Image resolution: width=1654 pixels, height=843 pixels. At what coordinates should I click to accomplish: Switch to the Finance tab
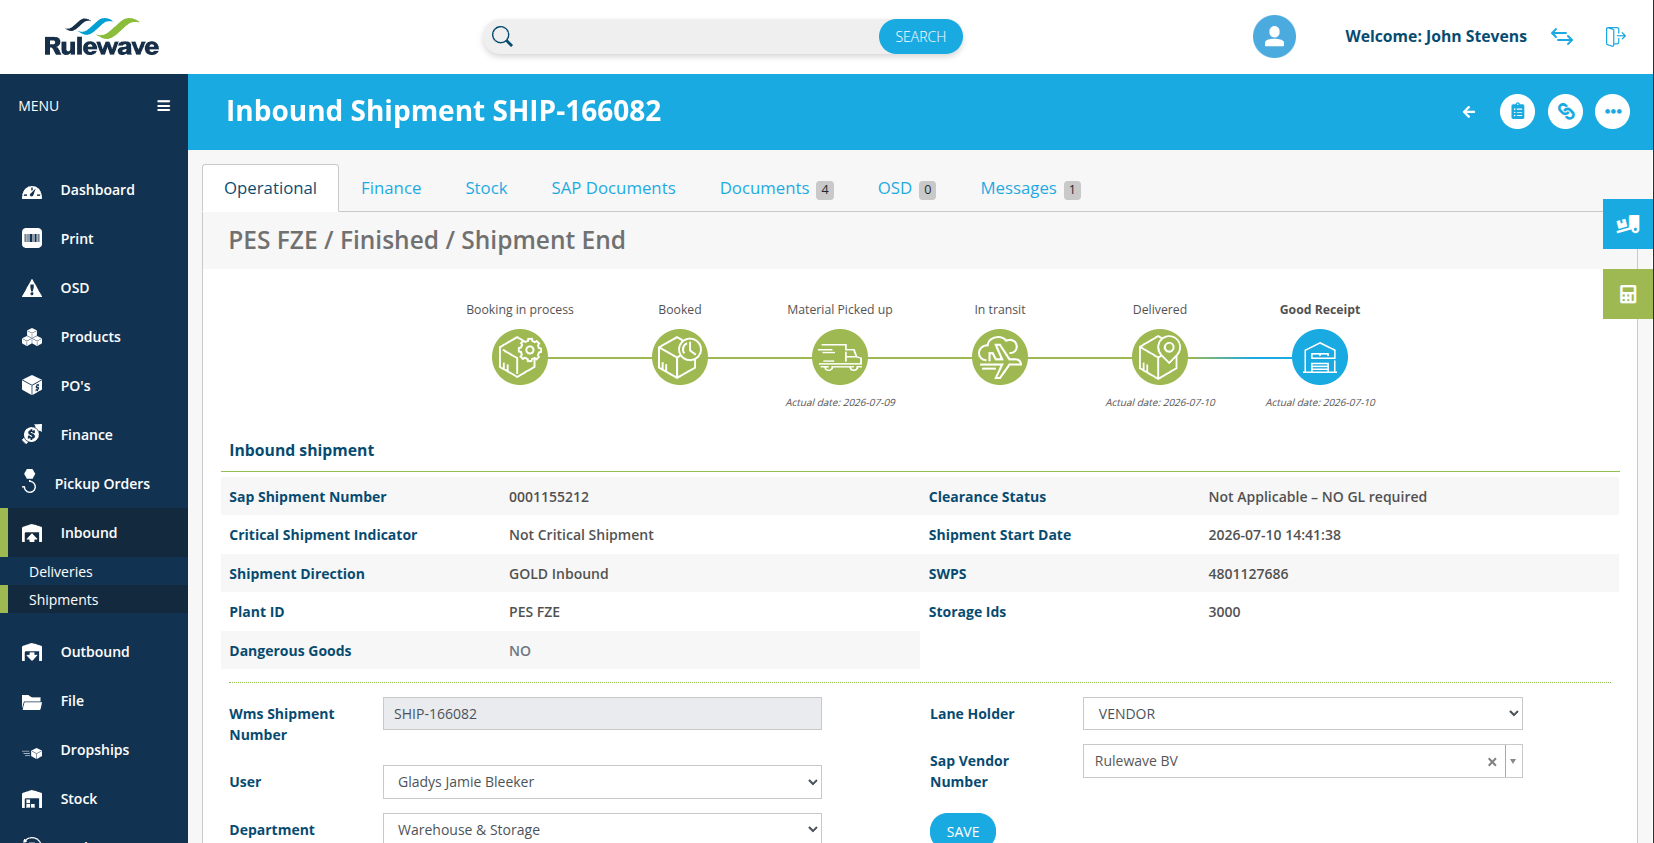(391, 188)
